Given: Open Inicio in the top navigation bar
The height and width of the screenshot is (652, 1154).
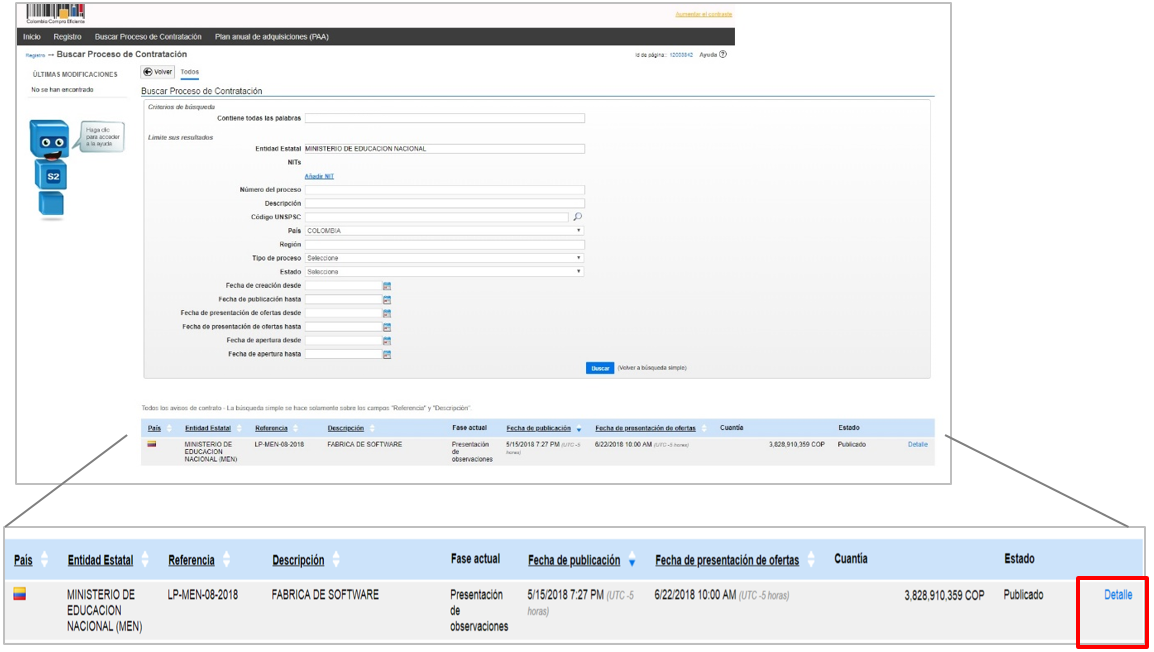Looking at the screenshot, I should pyautogui.click(x=32, y=37).
